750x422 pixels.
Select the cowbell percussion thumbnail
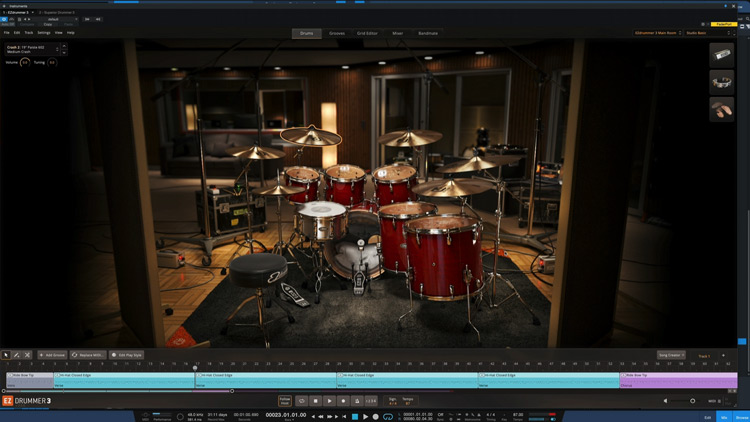[x=721, y=55]
